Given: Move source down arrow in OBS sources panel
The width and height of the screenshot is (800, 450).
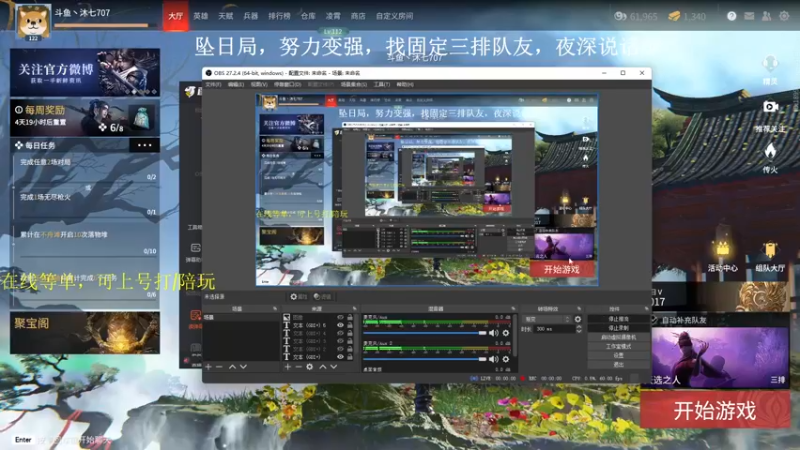Looking at the screenshot, I should coord(334,366).
